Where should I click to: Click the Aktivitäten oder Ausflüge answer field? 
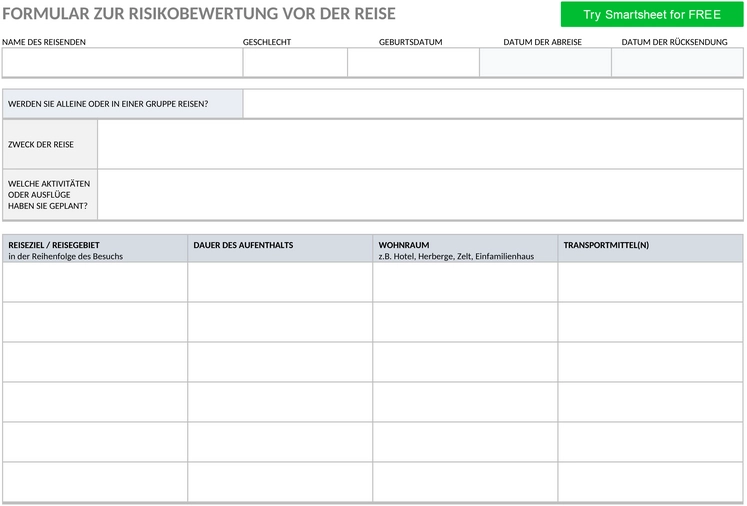420,194
